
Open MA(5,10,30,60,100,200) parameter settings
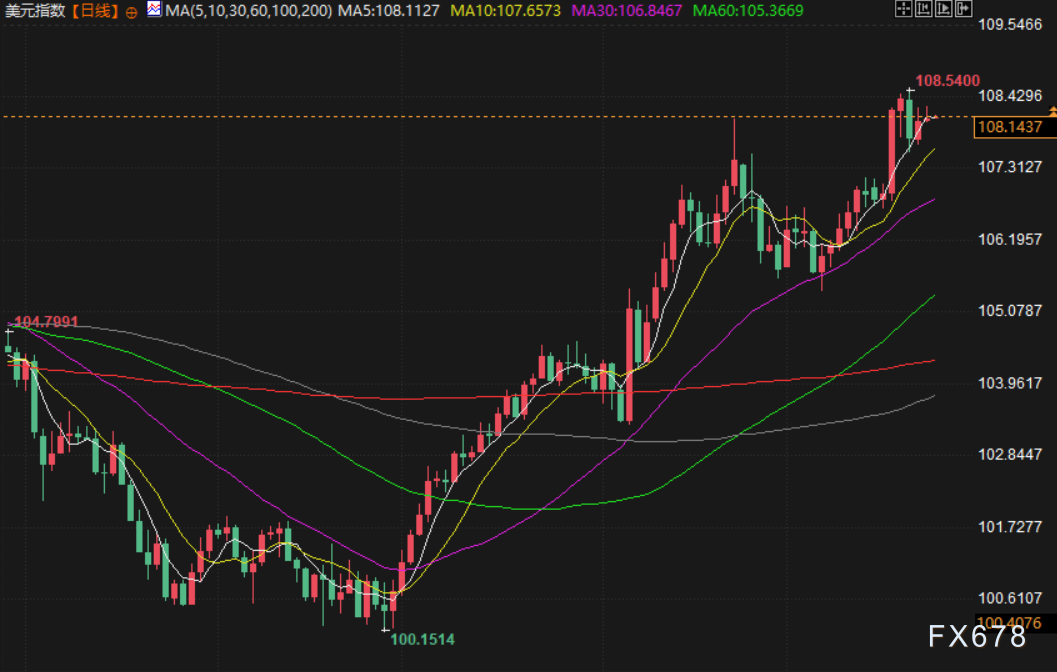click(x=248, y=11)
